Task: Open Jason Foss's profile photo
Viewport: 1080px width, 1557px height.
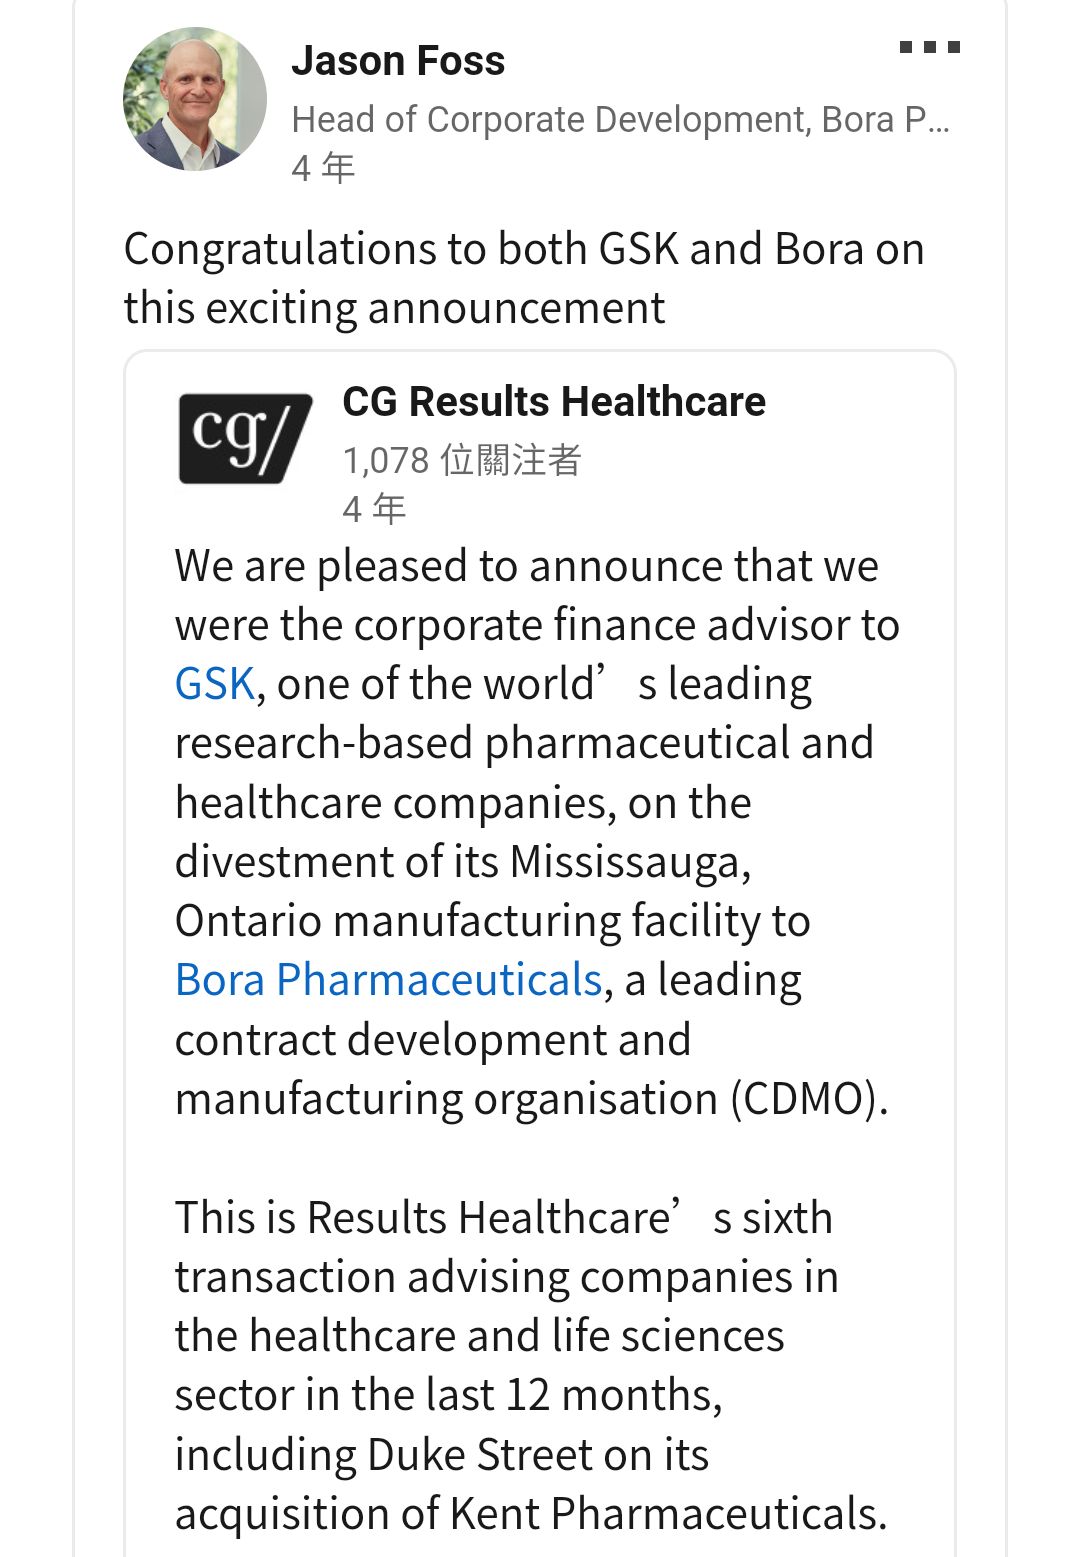Action: (195, 99)
